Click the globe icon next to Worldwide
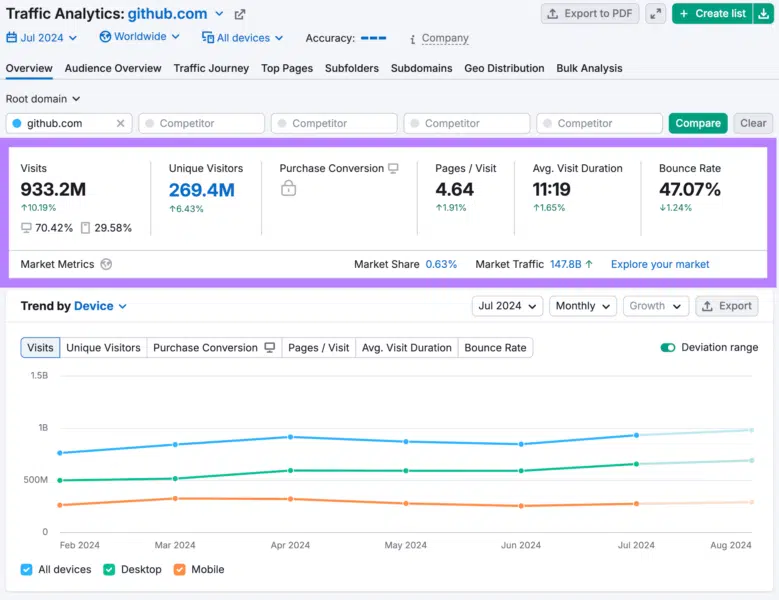Viewport: 779px width, 600px height. coord(105,37)
